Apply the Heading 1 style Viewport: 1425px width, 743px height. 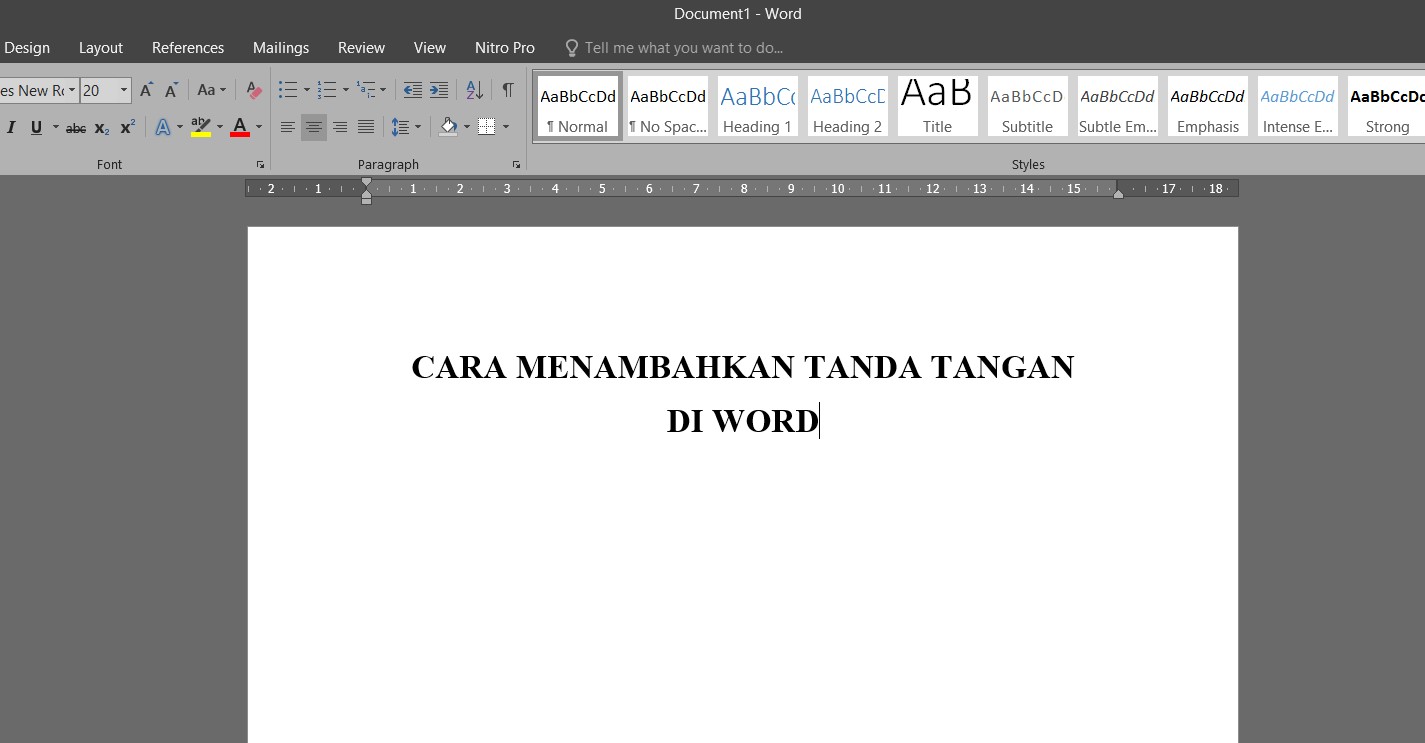(758, 106)
